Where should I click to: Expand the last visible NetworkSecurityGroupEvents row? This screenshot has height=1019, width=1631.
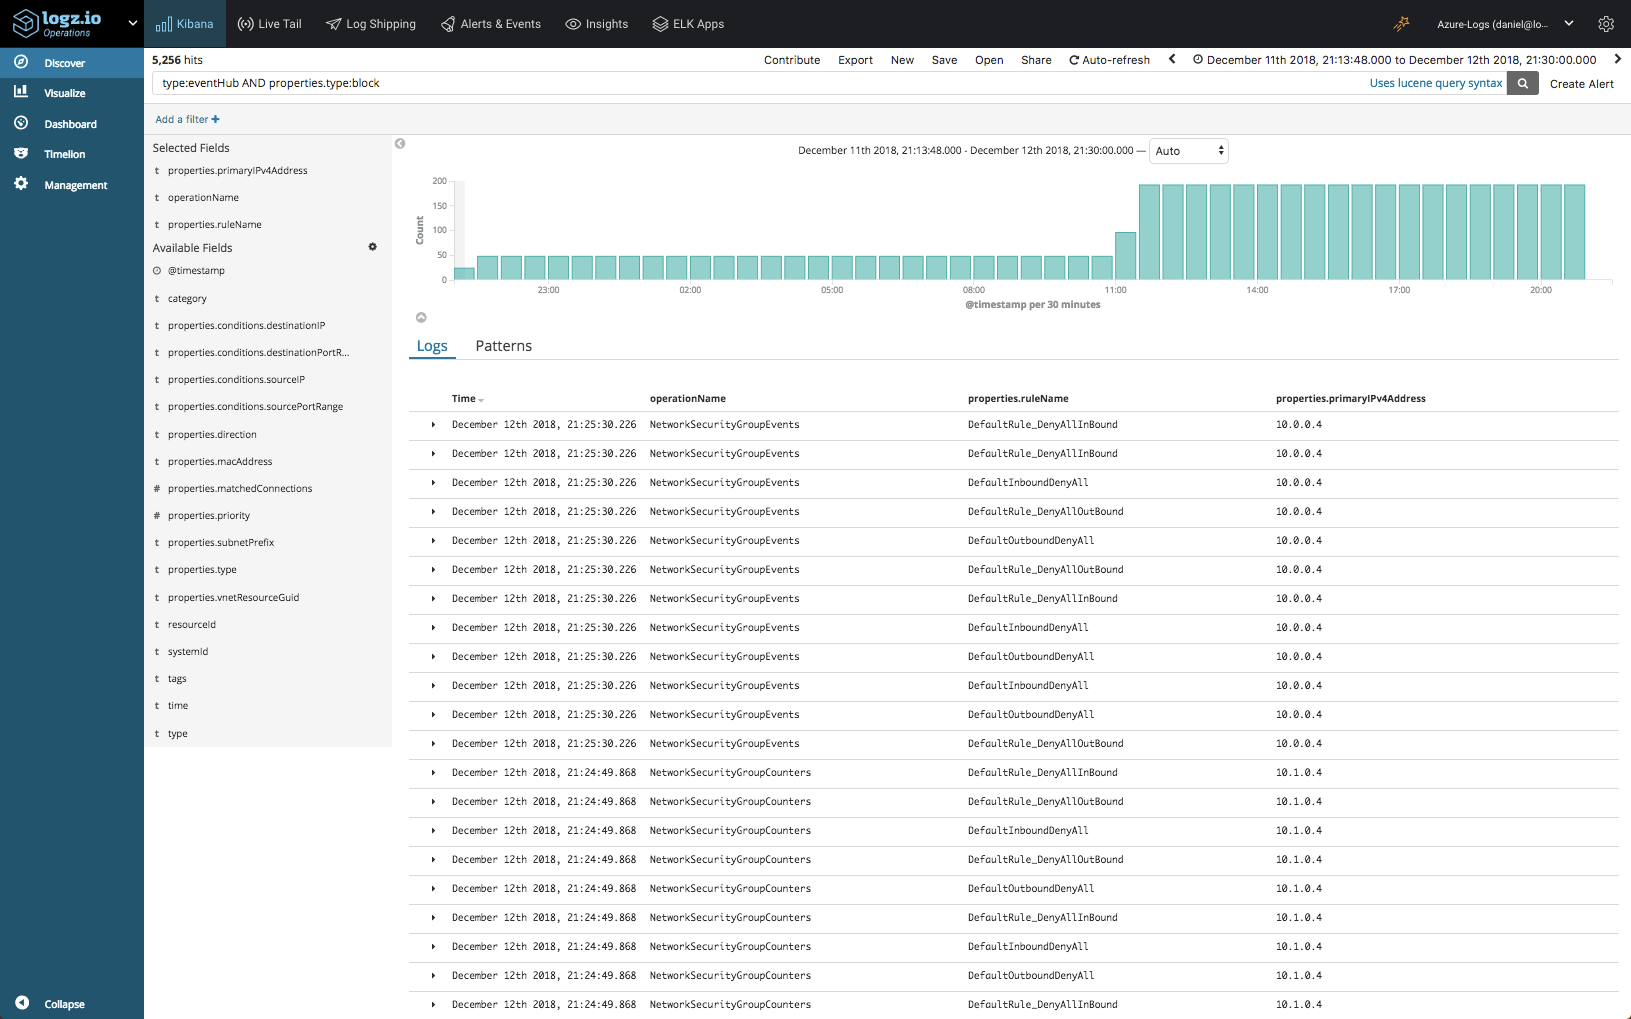[433, 744]
